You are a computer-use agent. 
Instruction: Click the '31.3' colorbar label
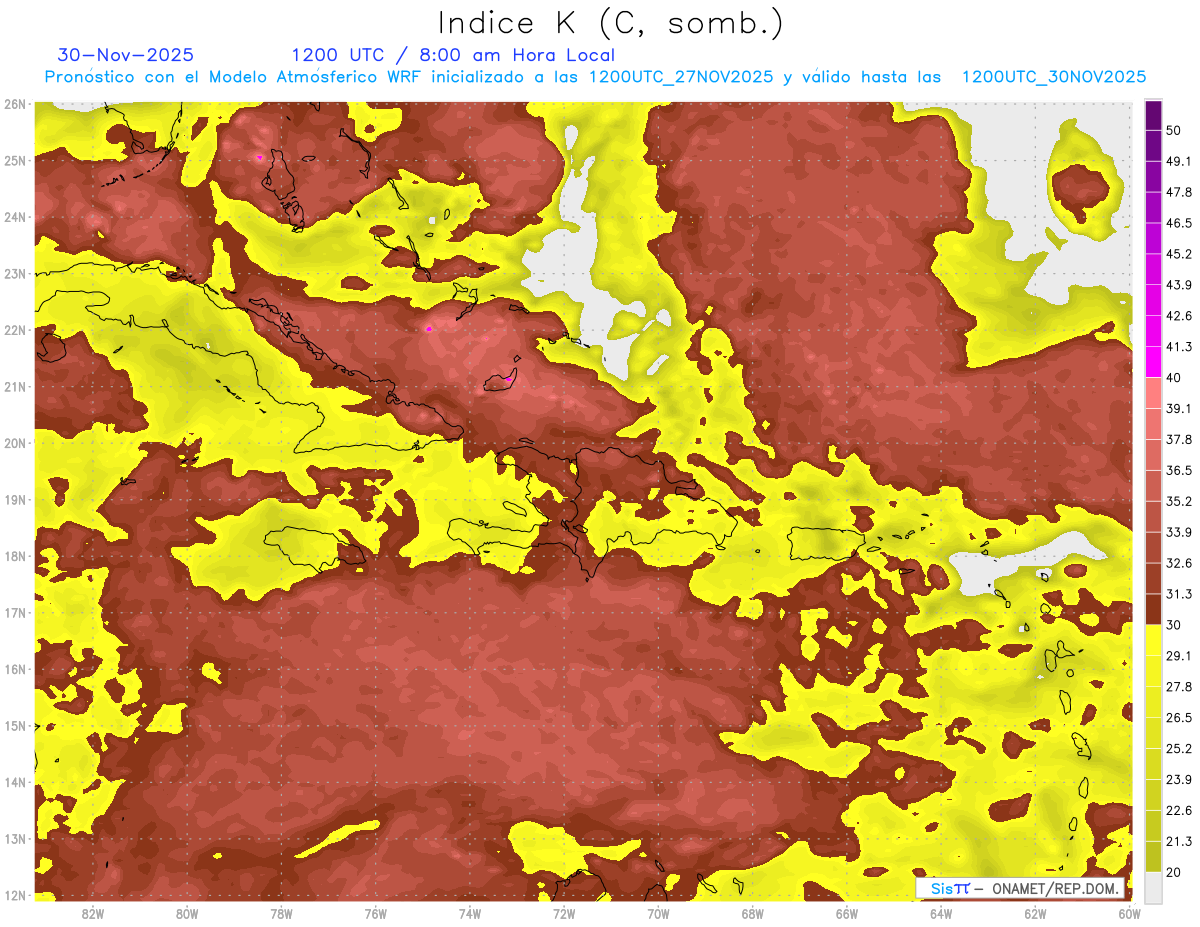coord(1177,594)
